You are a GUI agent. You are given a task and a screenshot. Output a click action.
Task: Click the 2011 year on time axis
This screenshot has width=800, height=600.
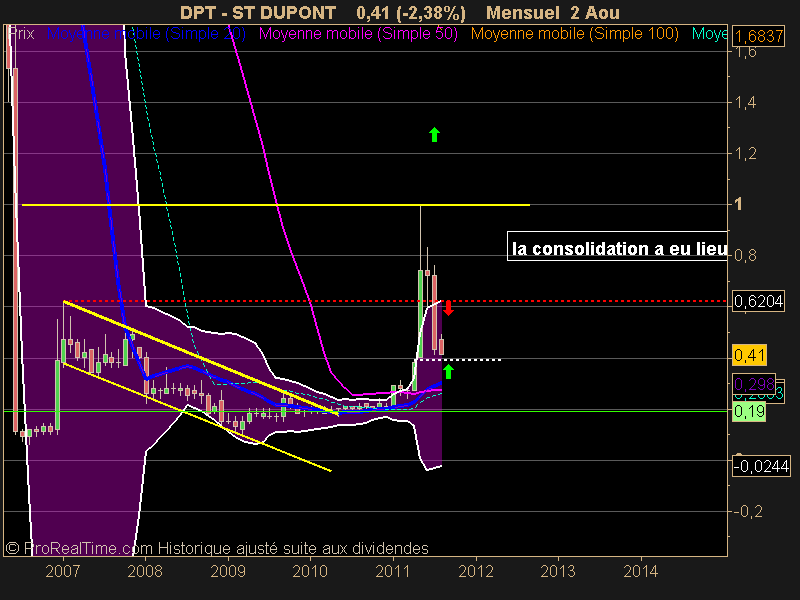click(x=393, y=571)
